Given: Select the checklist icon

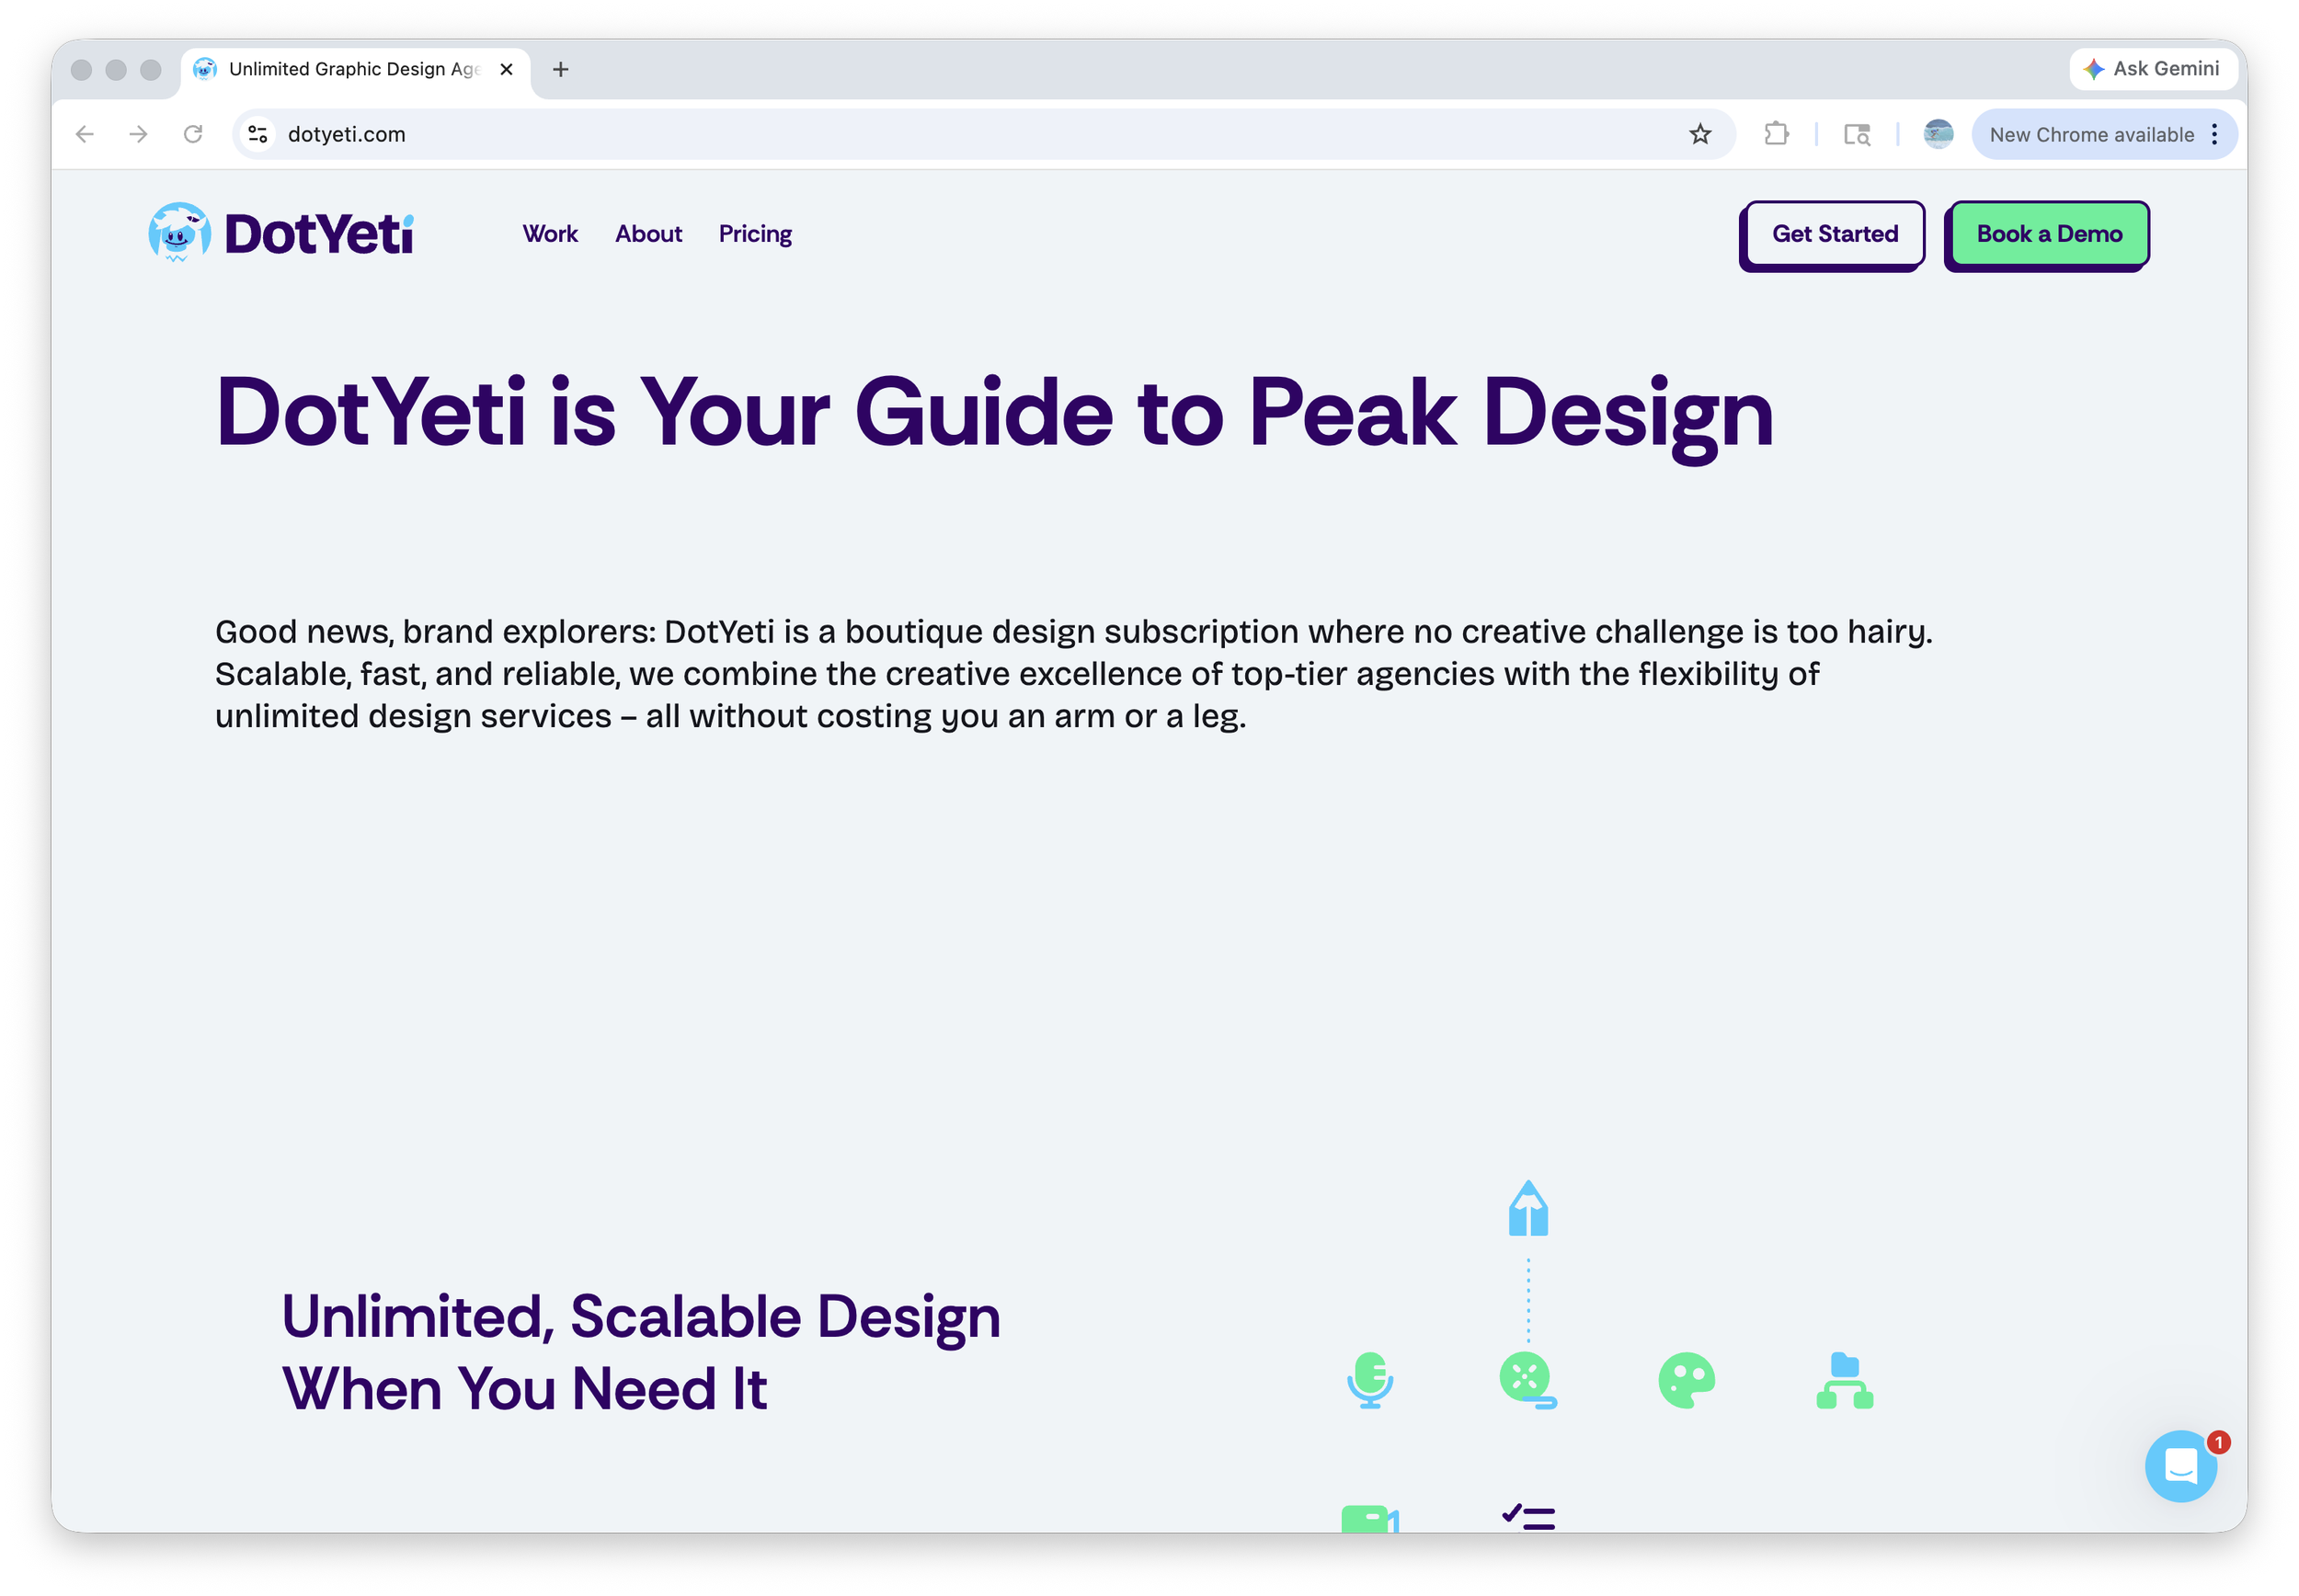Looking at the screenshot, I should point(1528,1517).
